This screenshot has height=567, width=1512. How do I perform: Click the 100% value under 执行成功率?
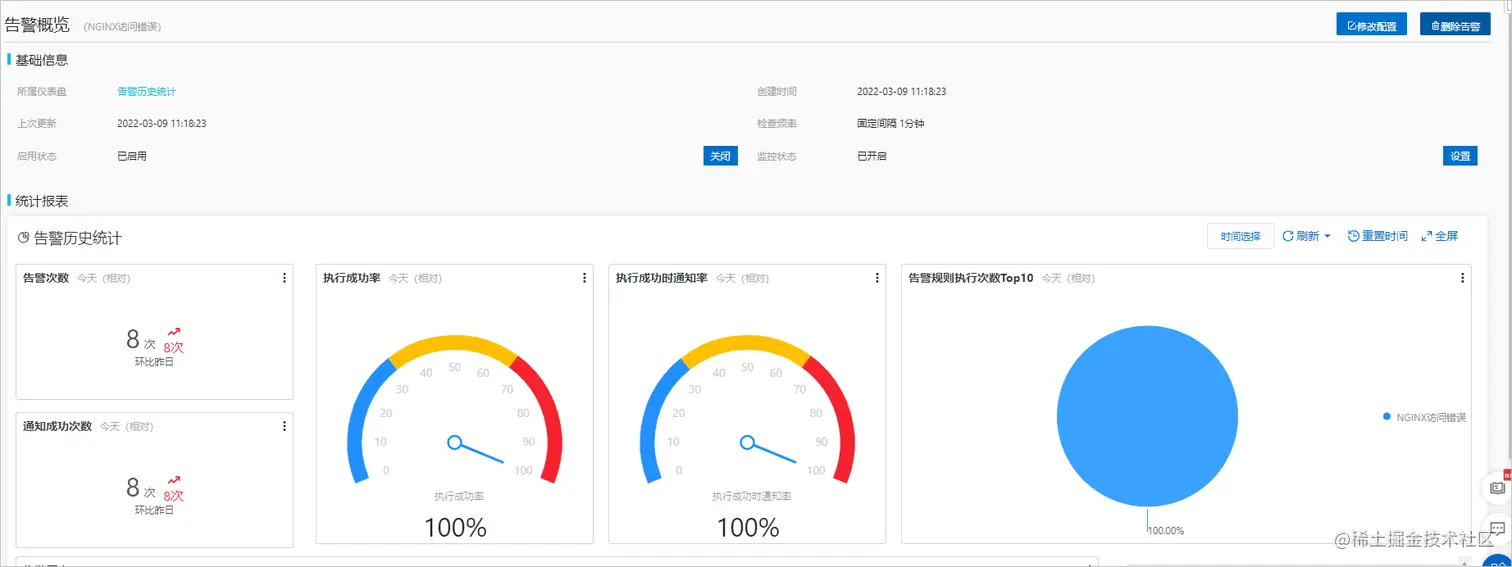455,527
